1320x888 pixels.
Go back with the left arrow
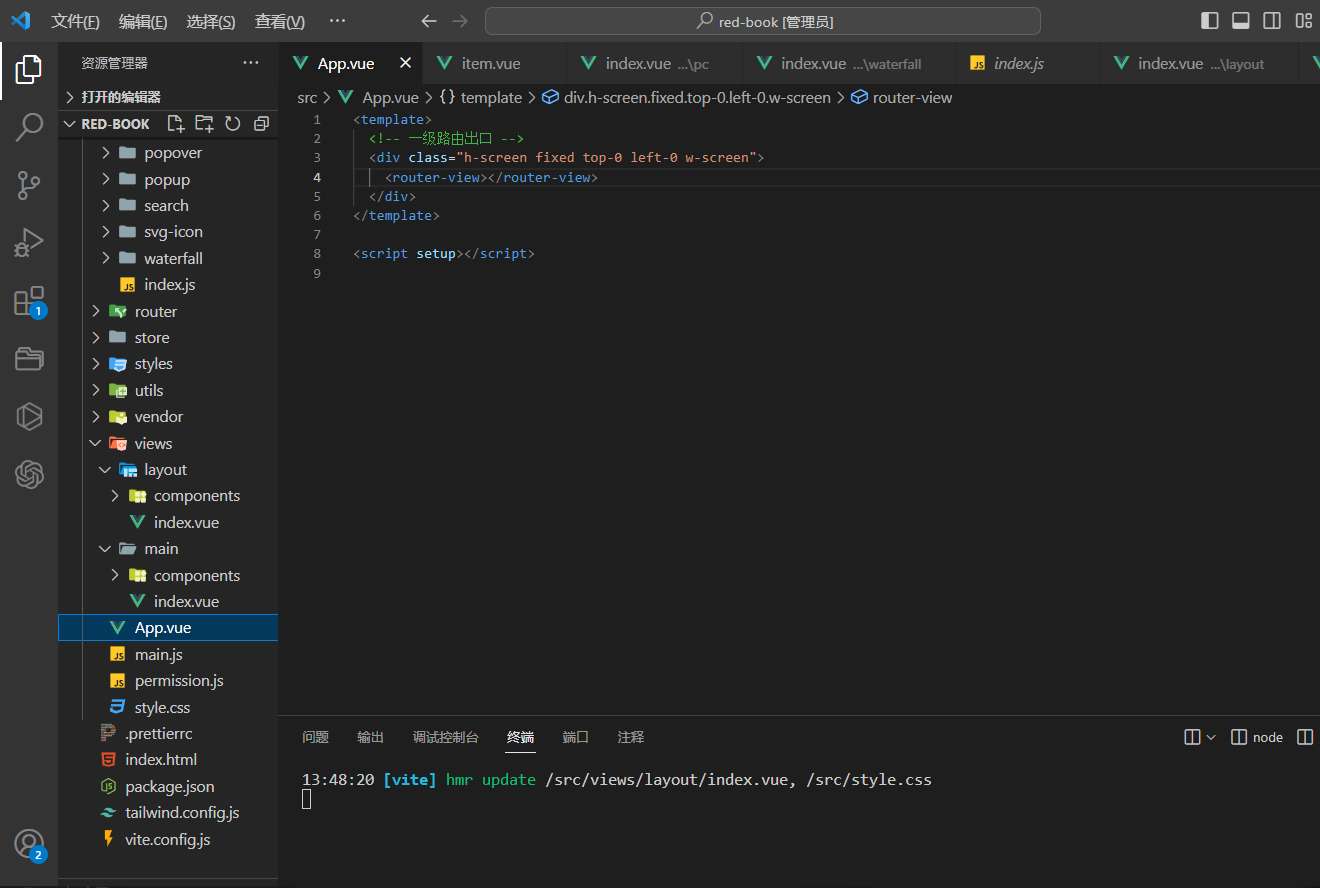429,21
